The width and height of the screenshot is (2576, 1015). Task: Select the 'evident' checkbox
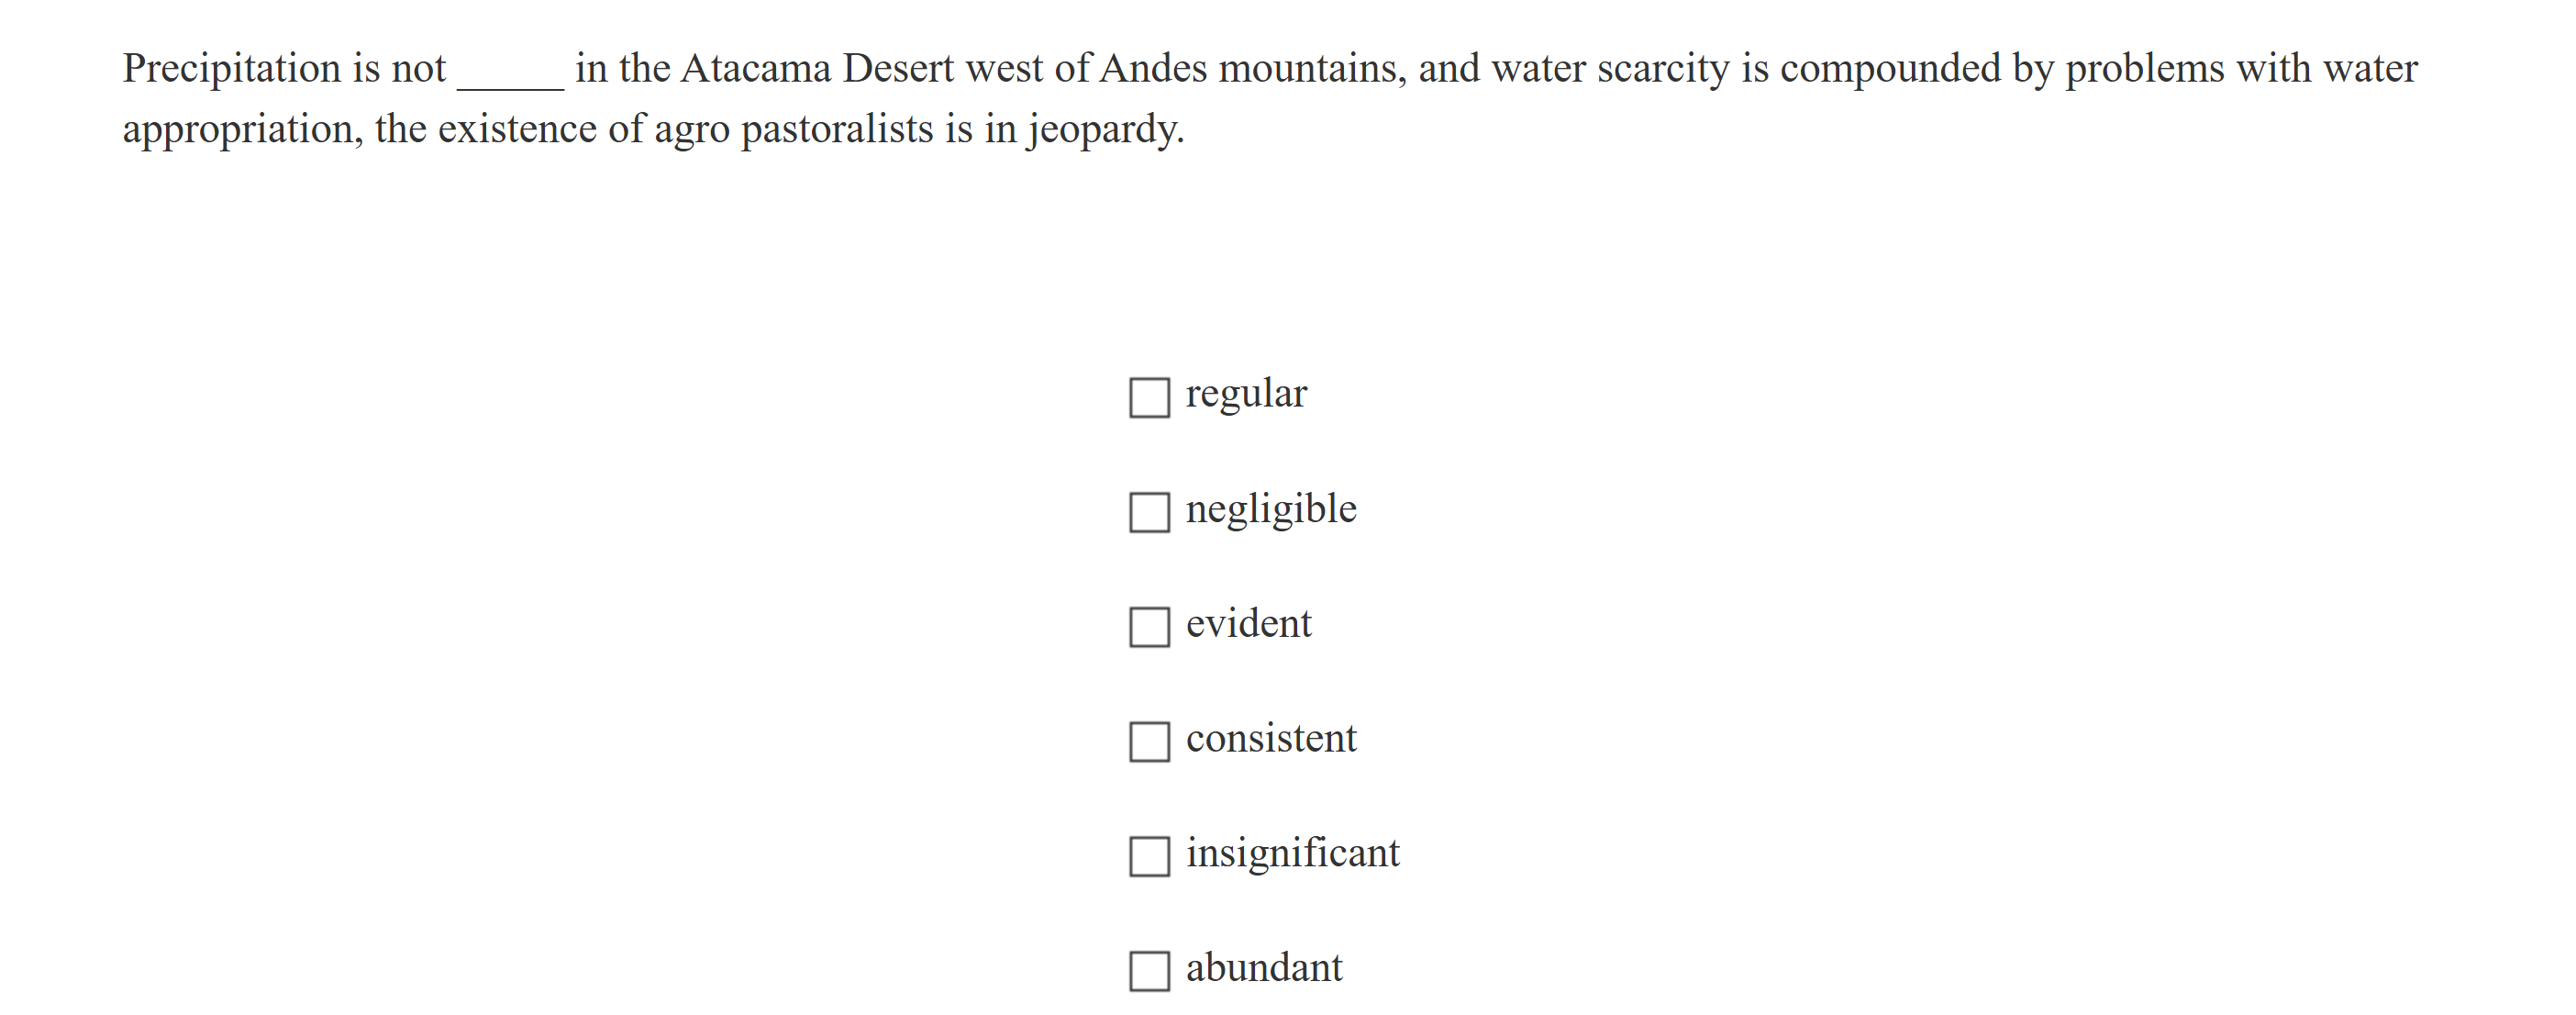point(1149,627)
